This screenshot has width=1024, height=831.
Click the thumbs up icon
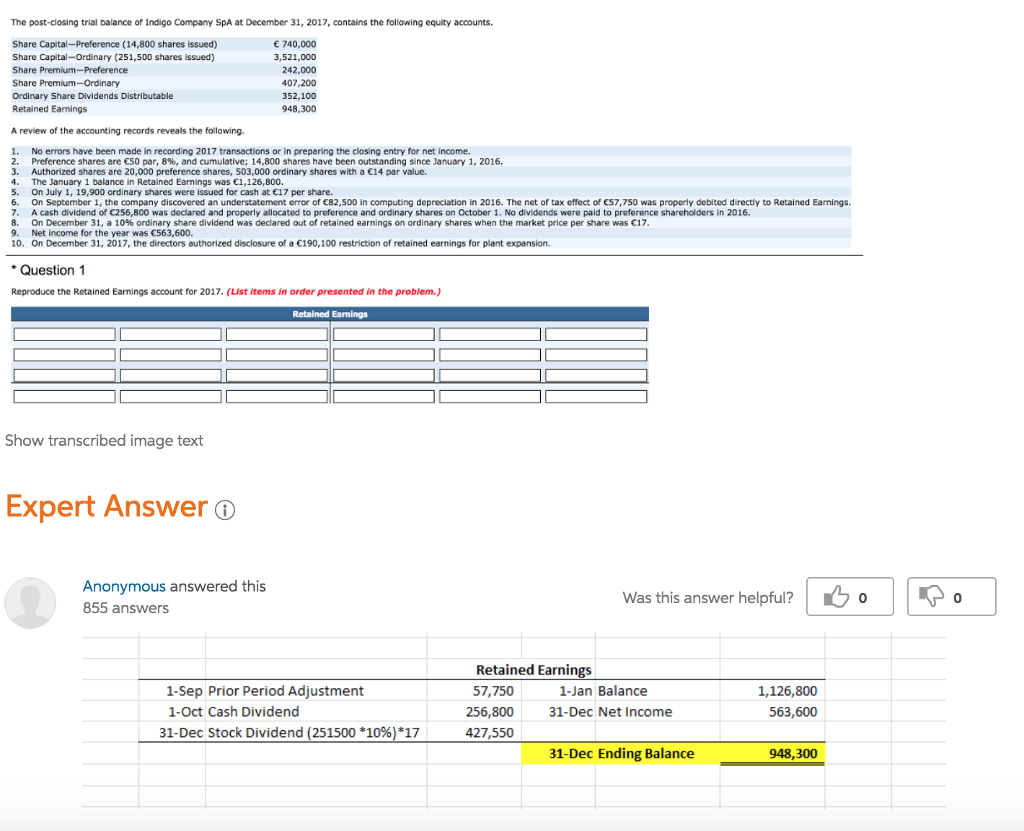tap(836, 597)
